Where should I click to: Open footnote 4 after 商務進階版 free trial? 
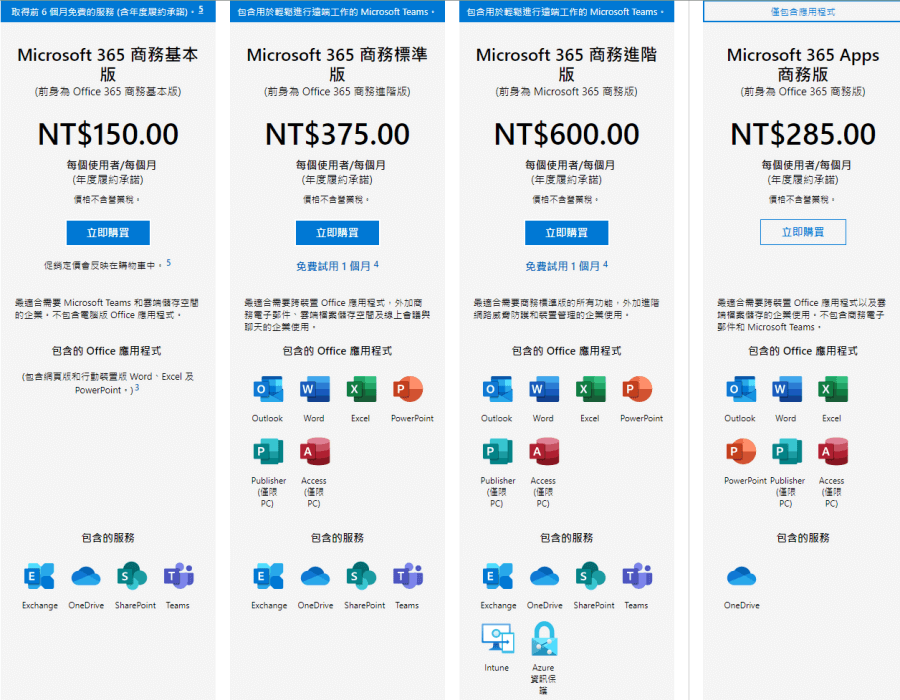(606, 265)
